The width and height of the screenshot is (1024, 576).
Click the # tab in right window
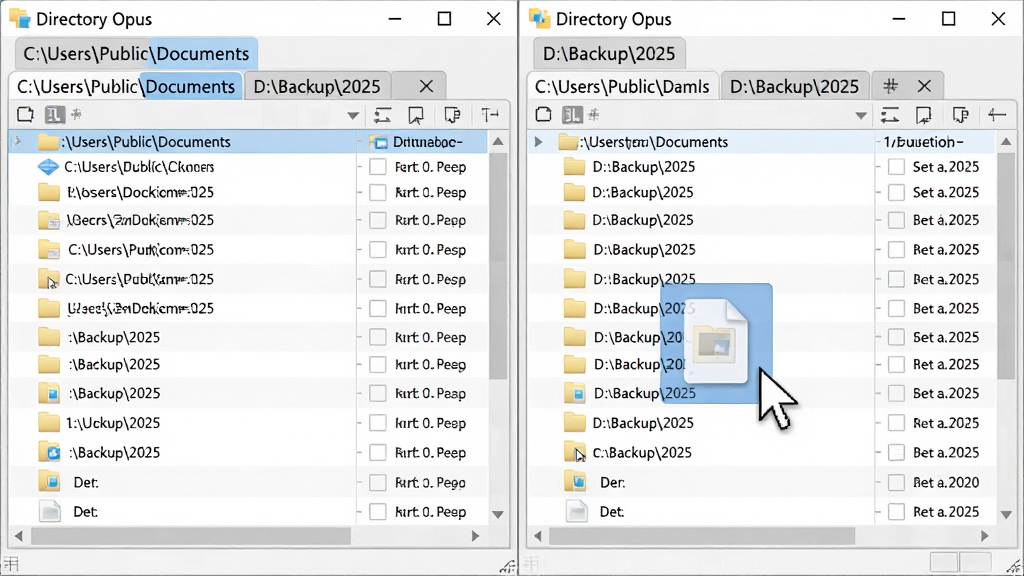pyautogui.click(x=890, y=86)
